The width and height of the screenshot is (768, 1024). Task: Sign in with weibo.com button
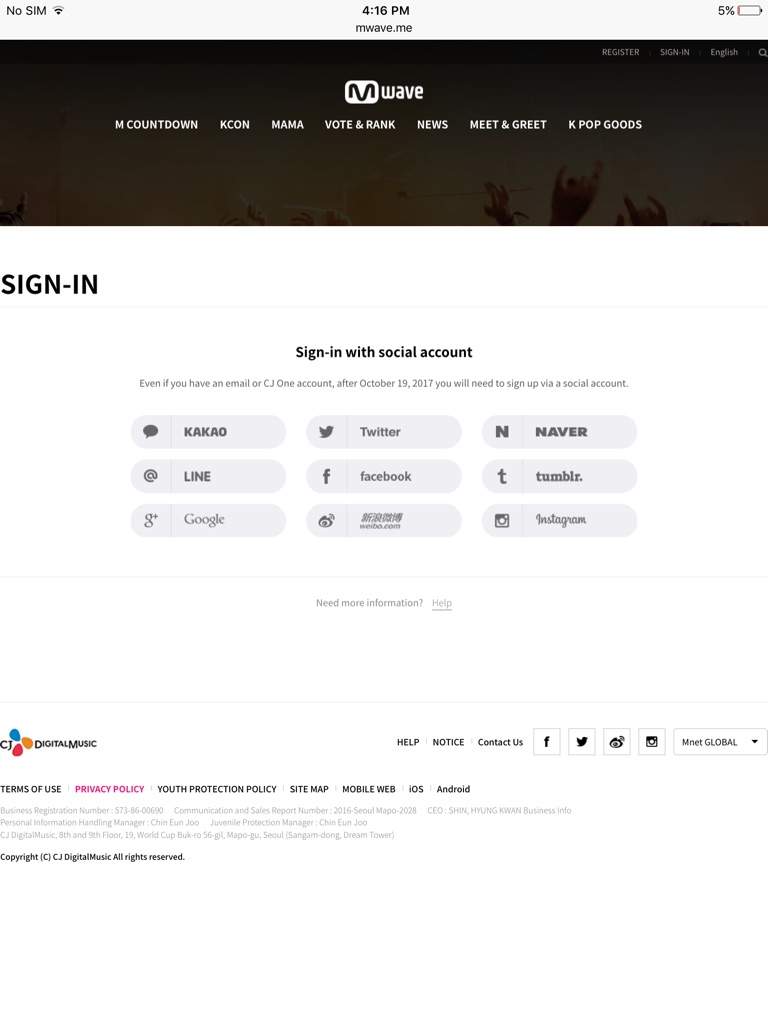(384, 520)
